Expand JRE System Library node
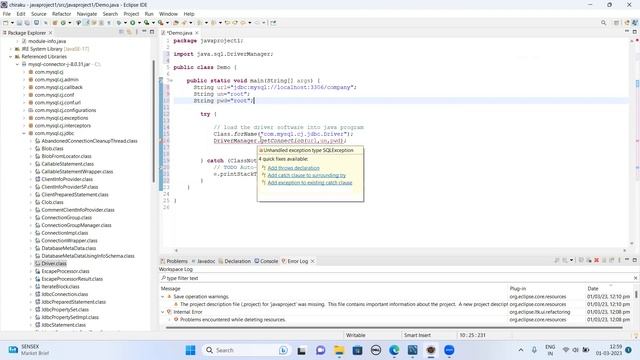Image resolution: width=640 pixels, height=360 pixels. (11, 49)
